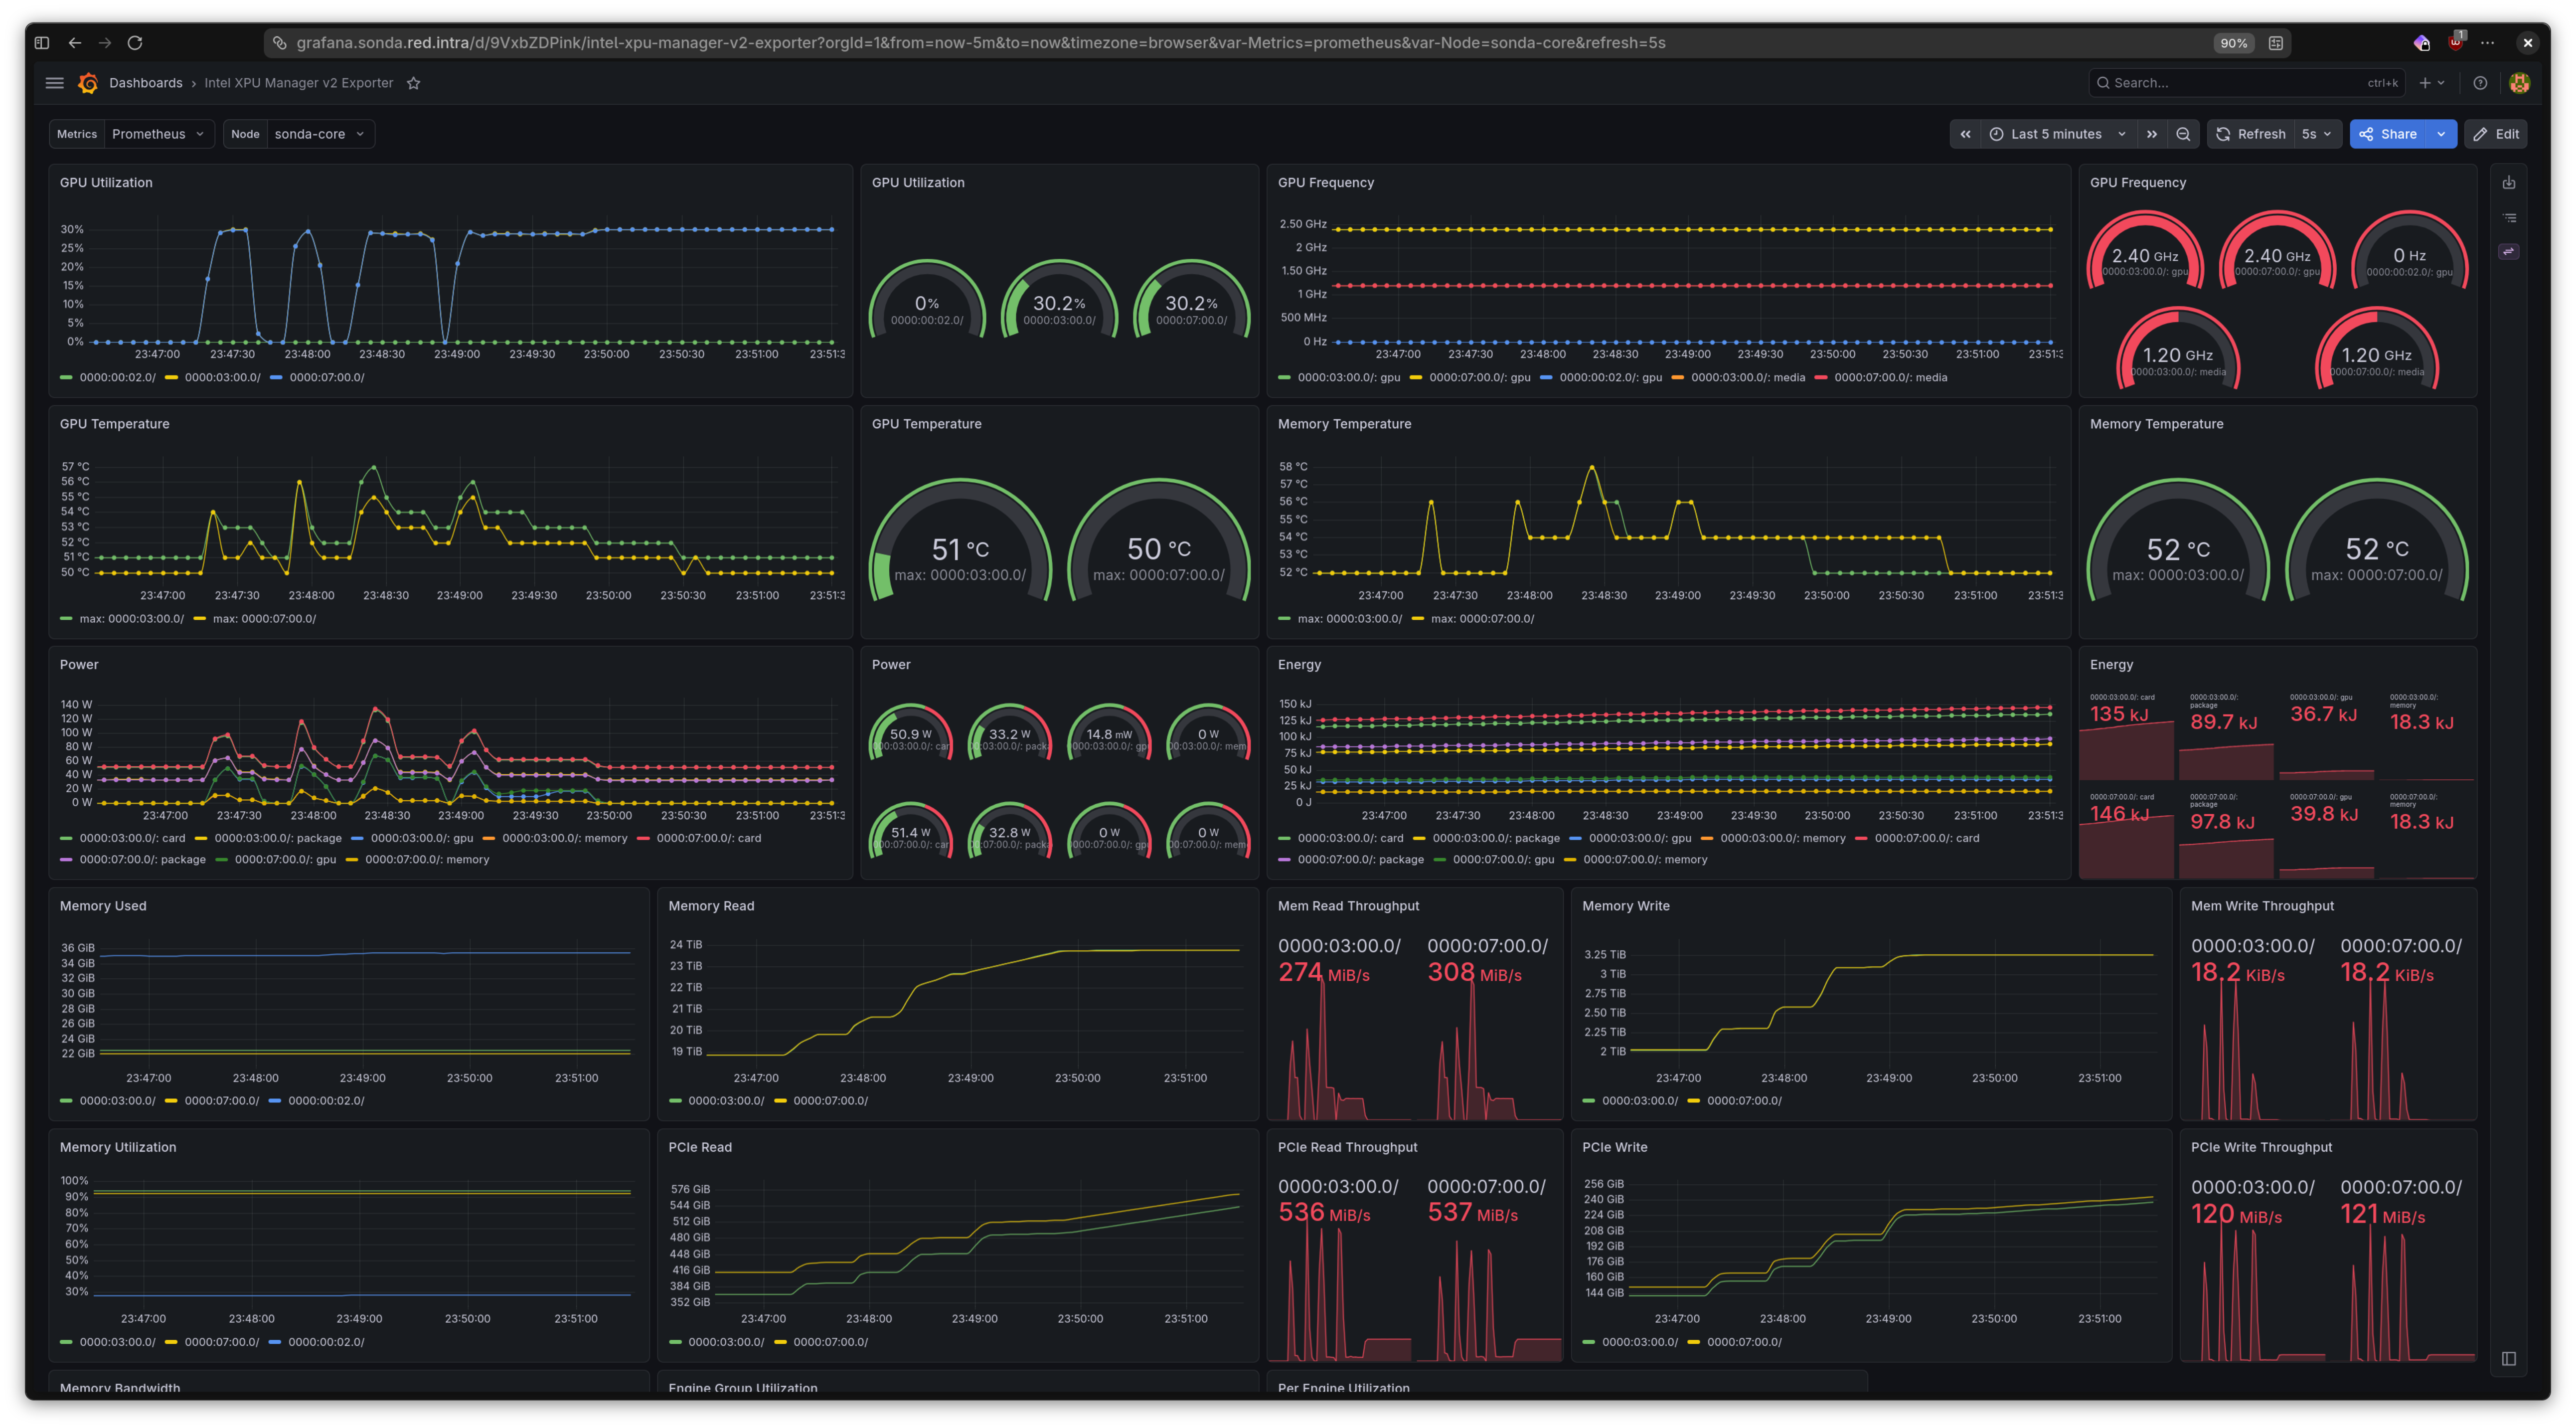Open site info link icon in address bar
The width and height of the screenshot is (2576, 1428).
click(x=280, y=43)
